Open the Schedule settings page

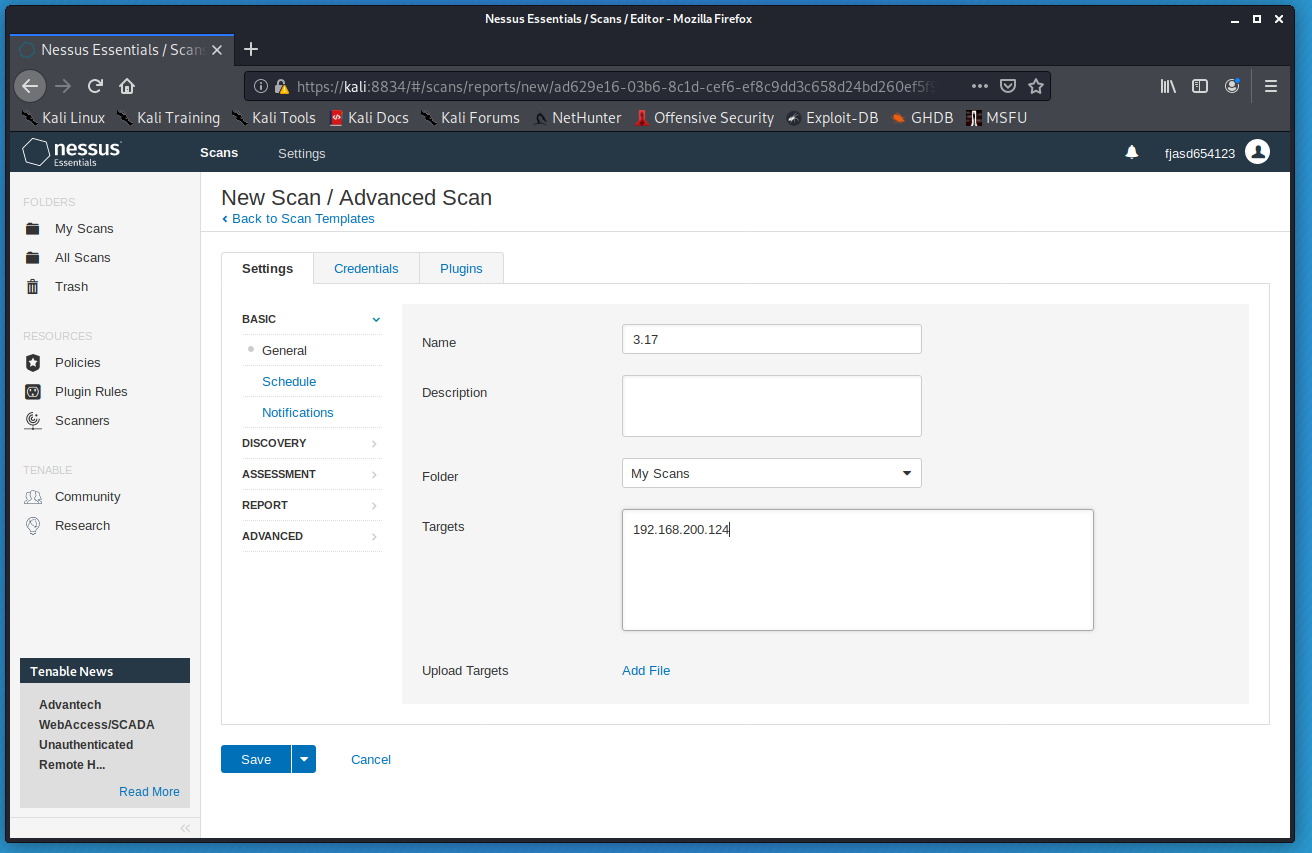289,382
